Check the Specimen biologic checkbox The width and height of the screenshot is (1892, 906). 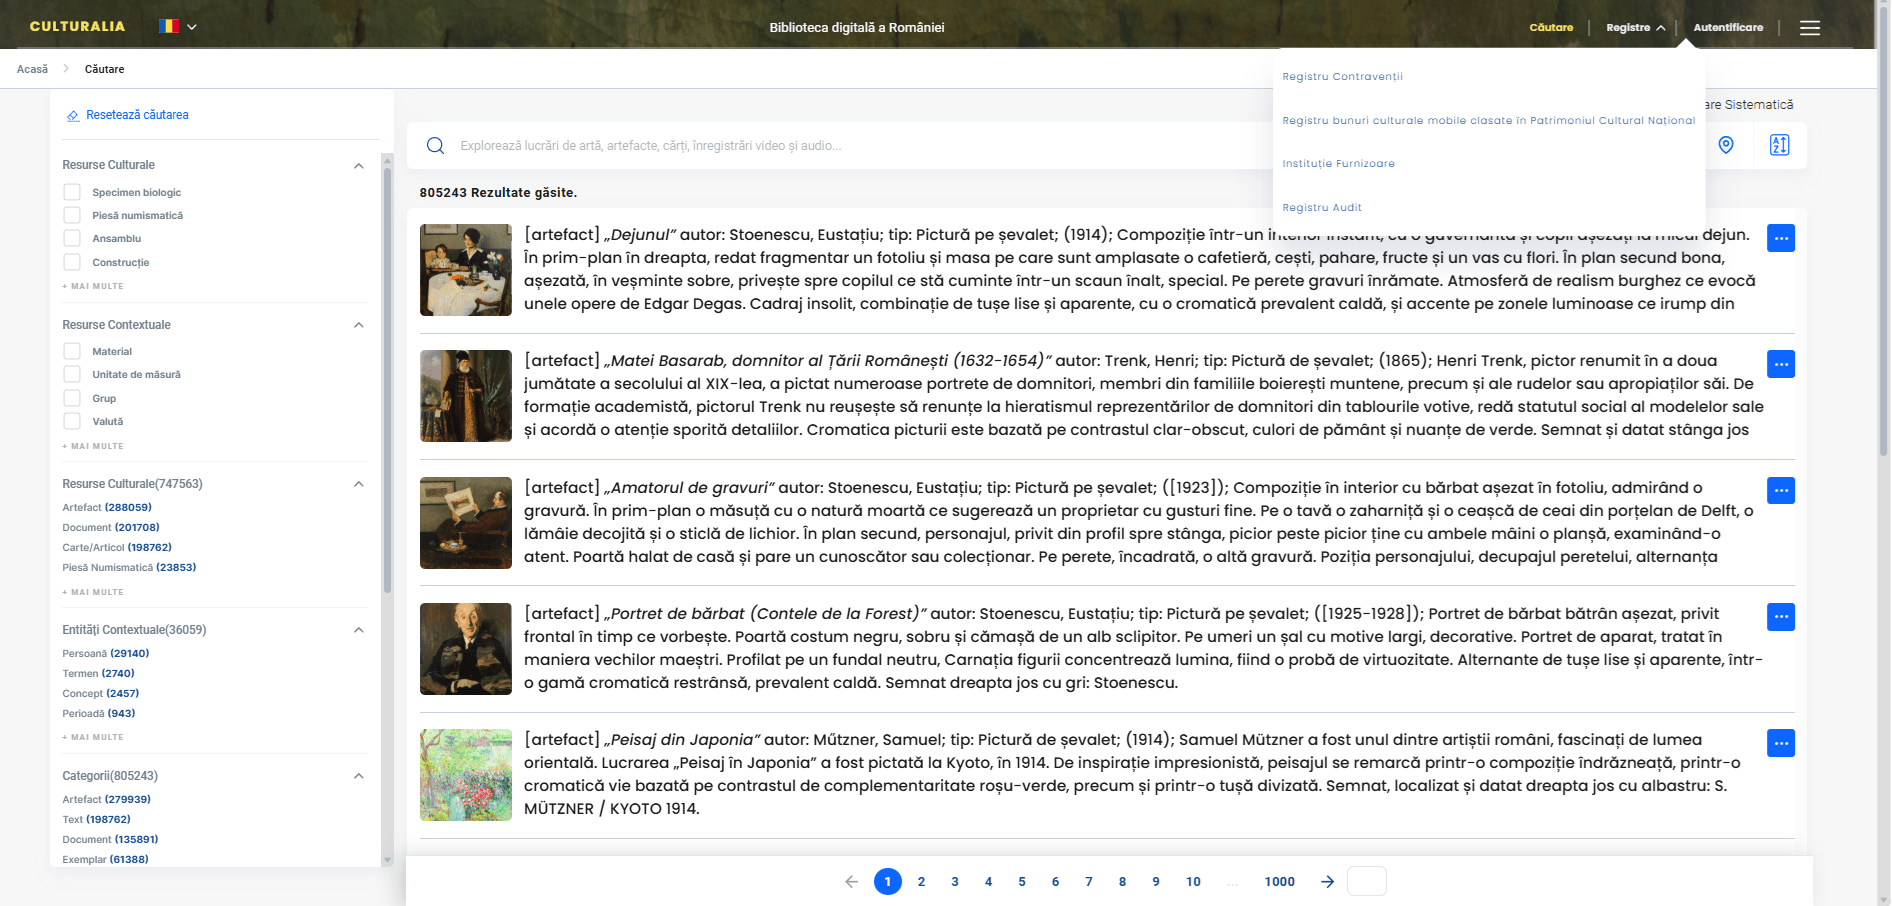tap(72, 192)
